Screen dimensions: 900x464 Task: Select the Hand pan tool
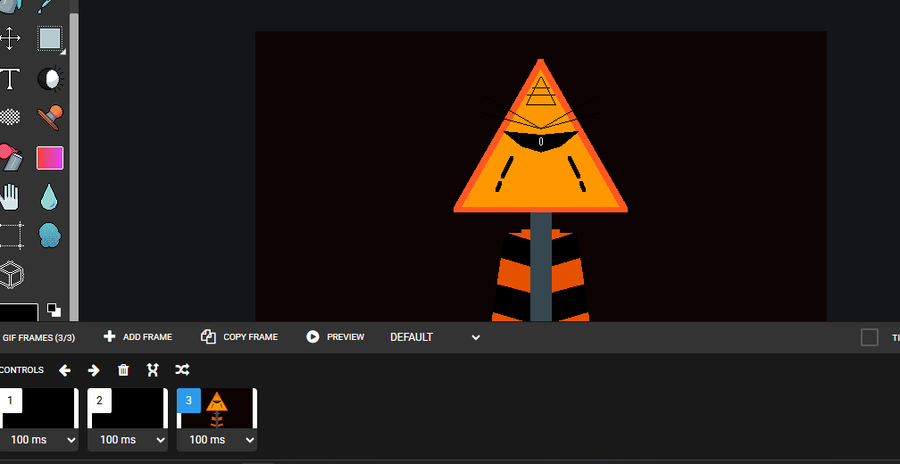click(10, 197)
